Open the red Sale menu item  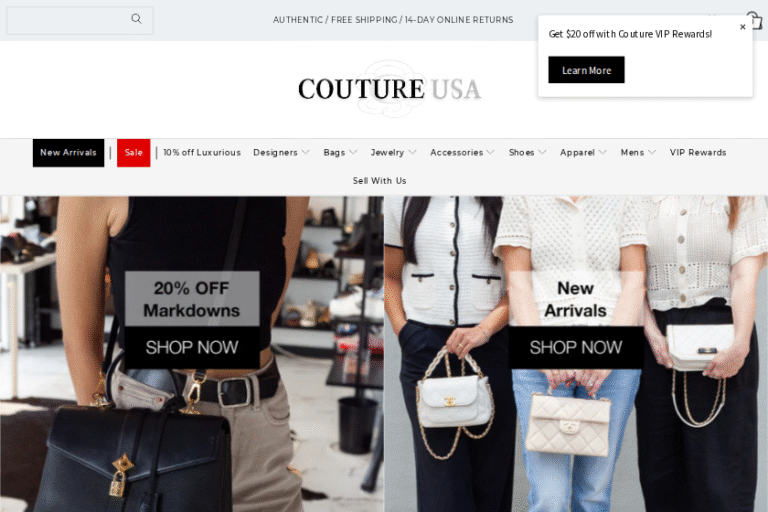pyautogui.click(x=134, y=153)
